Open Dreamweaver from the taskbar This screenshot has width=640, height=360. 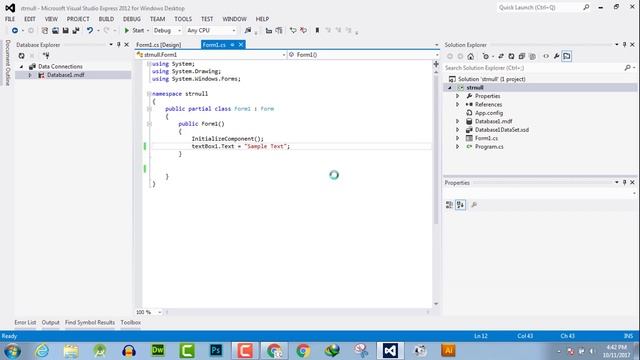click(158, 351)
